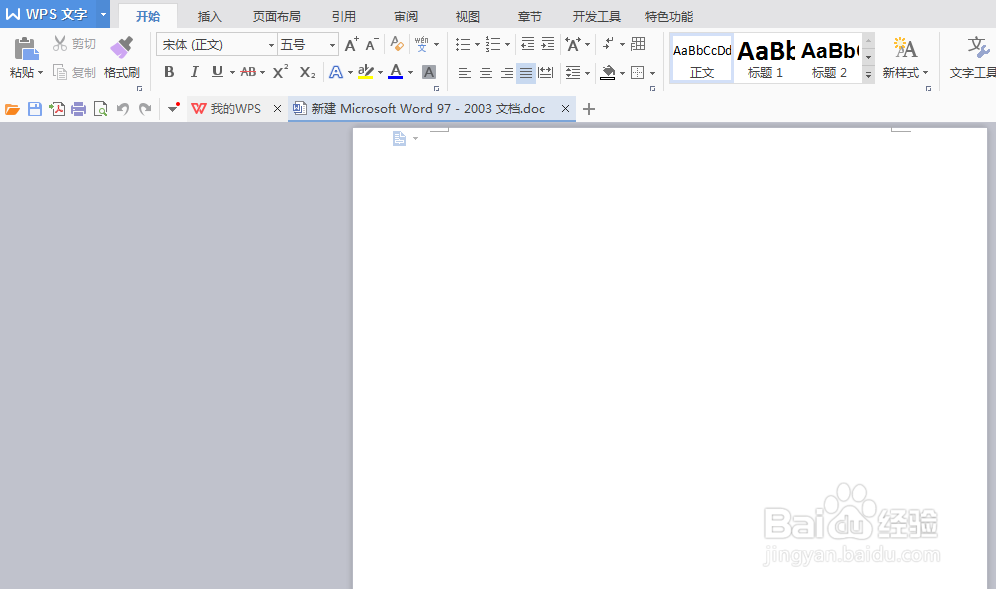Click the page navigation icon in document
Image resolution: width=996 pixels, height=589 pixels.
click(x=399, y=139)
